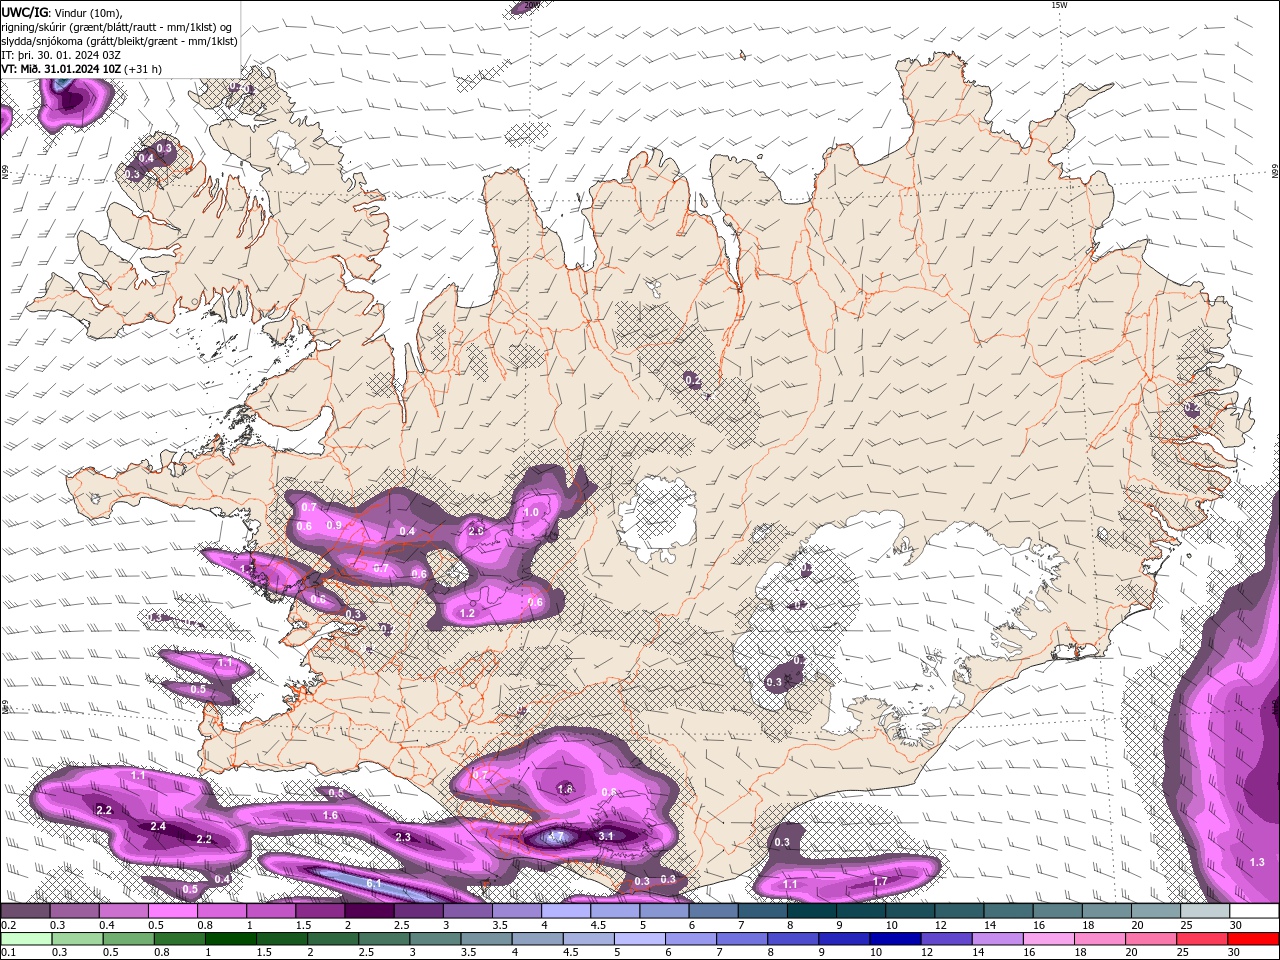Click the 'slydda/snjókoma' legend description line
Image resolution: width=1280 pixels, height=960 pixels.
pos(119,41)
